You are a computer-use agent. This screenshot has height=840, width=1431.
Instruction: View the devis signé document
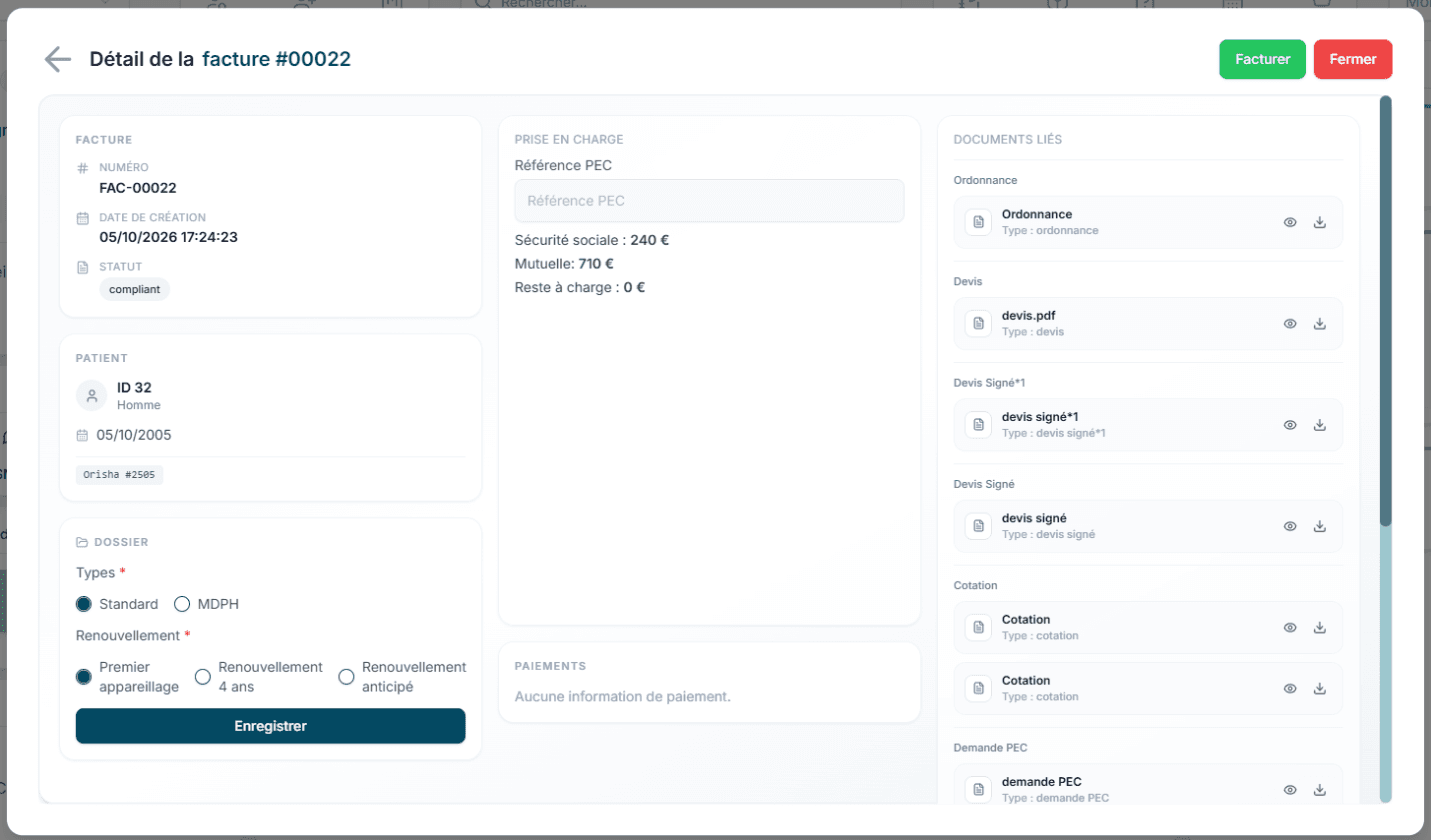point(1290,526)
